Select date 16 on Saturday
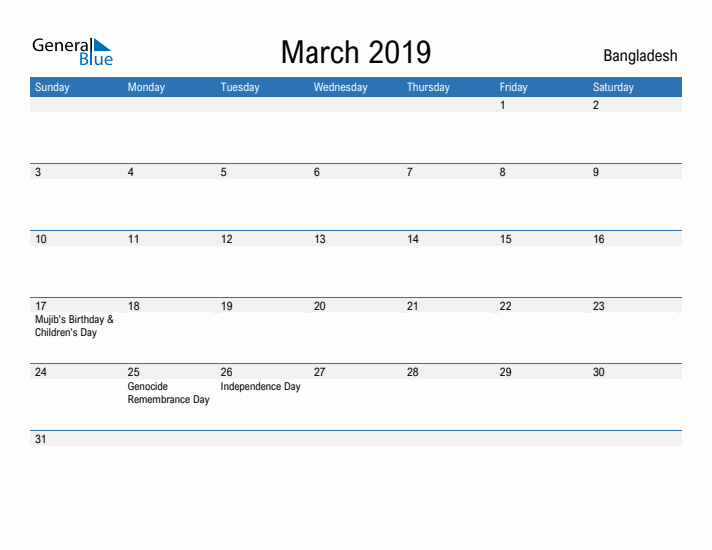The width and height of the screenshot is (712, 550). [599, 239]
